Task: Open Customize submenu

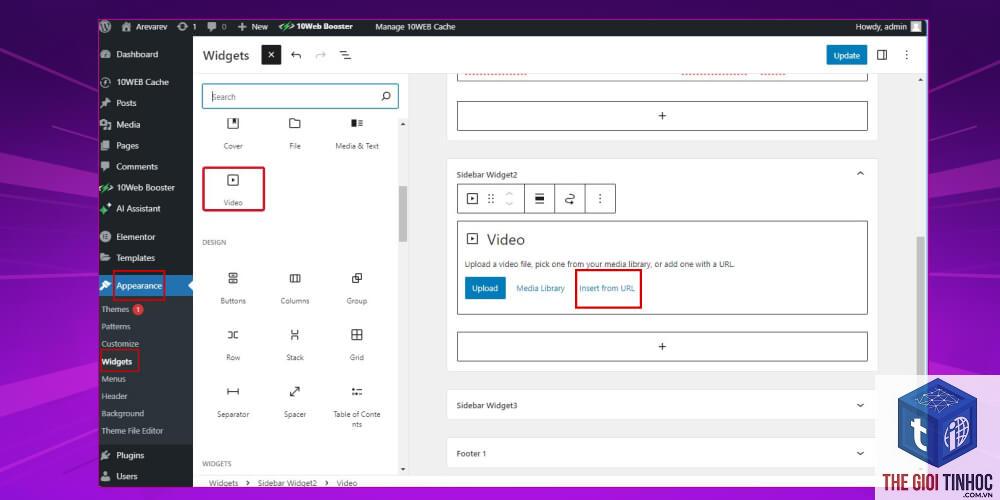Action: [120, 344]
